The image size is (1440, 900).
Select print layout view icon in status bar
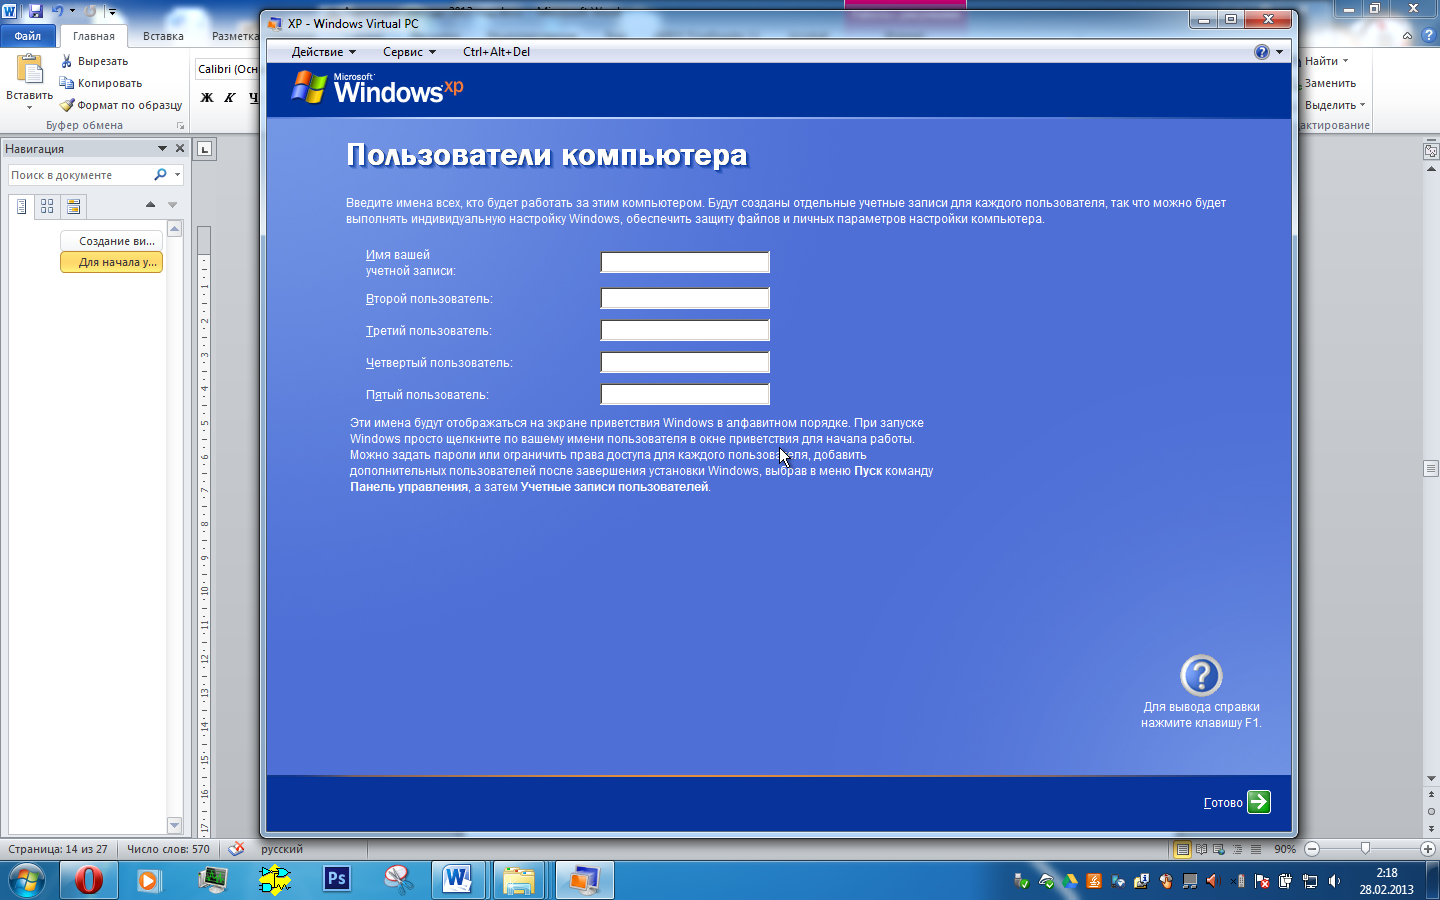click(x=1183, y=849)
